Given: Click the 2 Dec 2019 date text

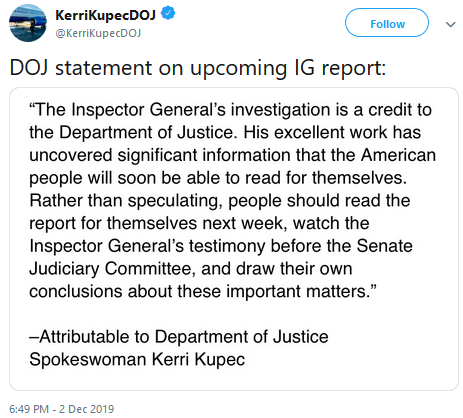Looking at the screenshot, I should [87, 409].
